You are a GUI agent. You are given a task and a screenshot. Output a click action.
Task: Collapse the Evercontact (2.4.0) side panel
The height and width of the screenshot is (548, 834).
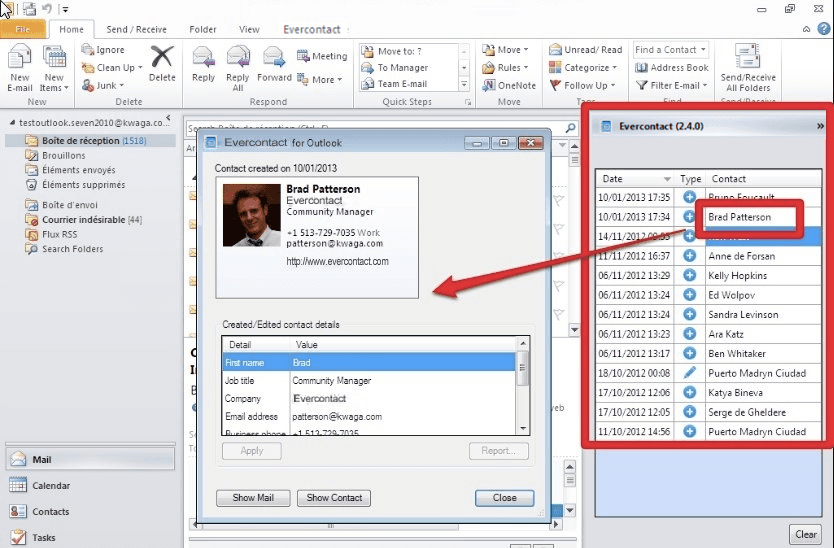click(x=820, y=126)
